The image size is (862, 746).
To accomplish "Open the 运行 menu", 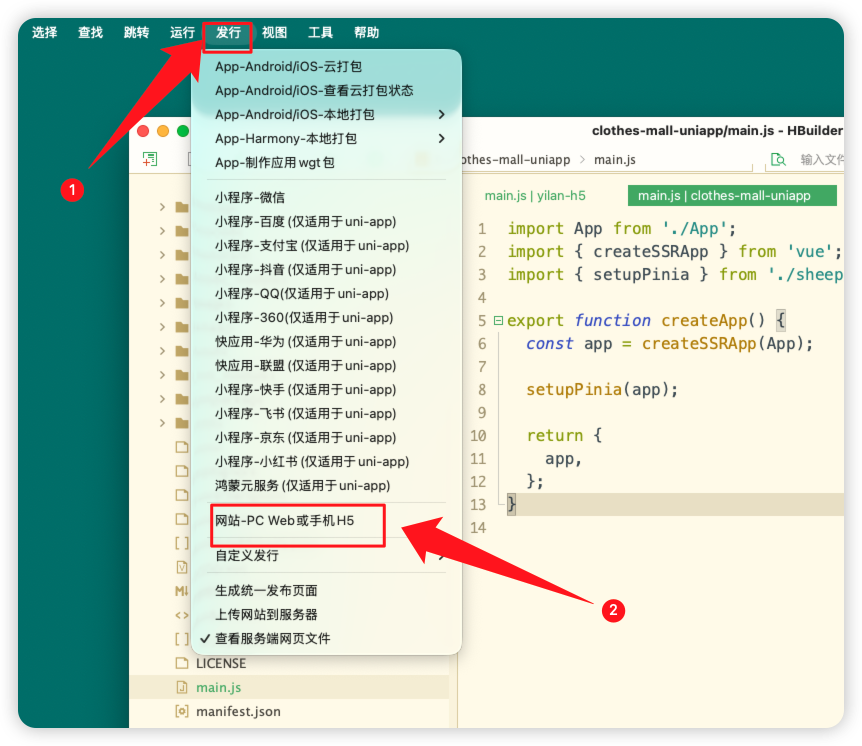I will click(x=182, y=33).
